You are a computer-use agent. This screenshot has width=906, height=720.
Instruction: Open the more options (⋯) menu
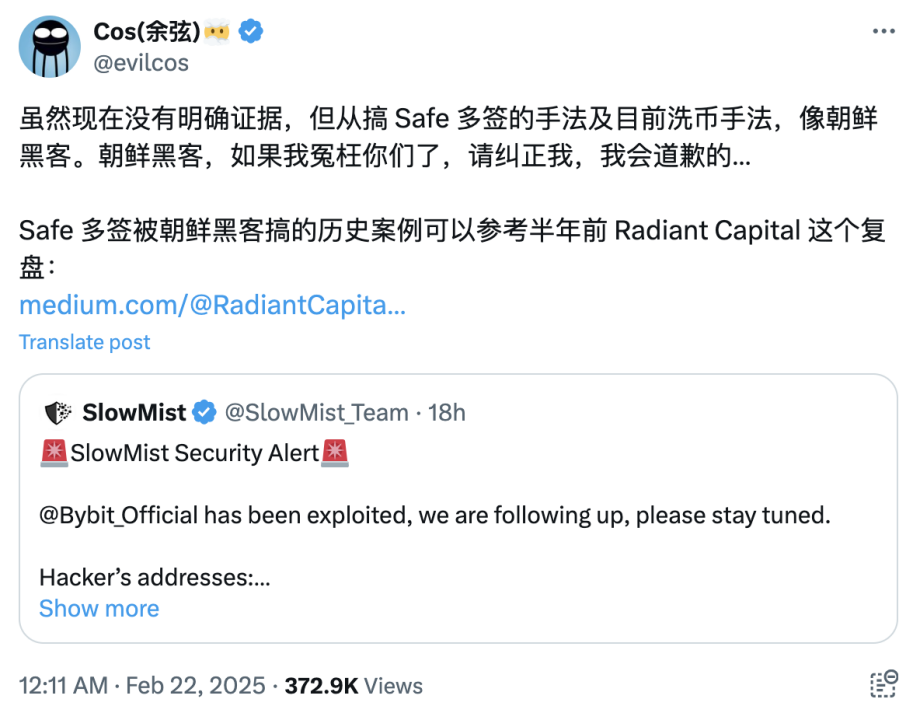tap(883, 30)
